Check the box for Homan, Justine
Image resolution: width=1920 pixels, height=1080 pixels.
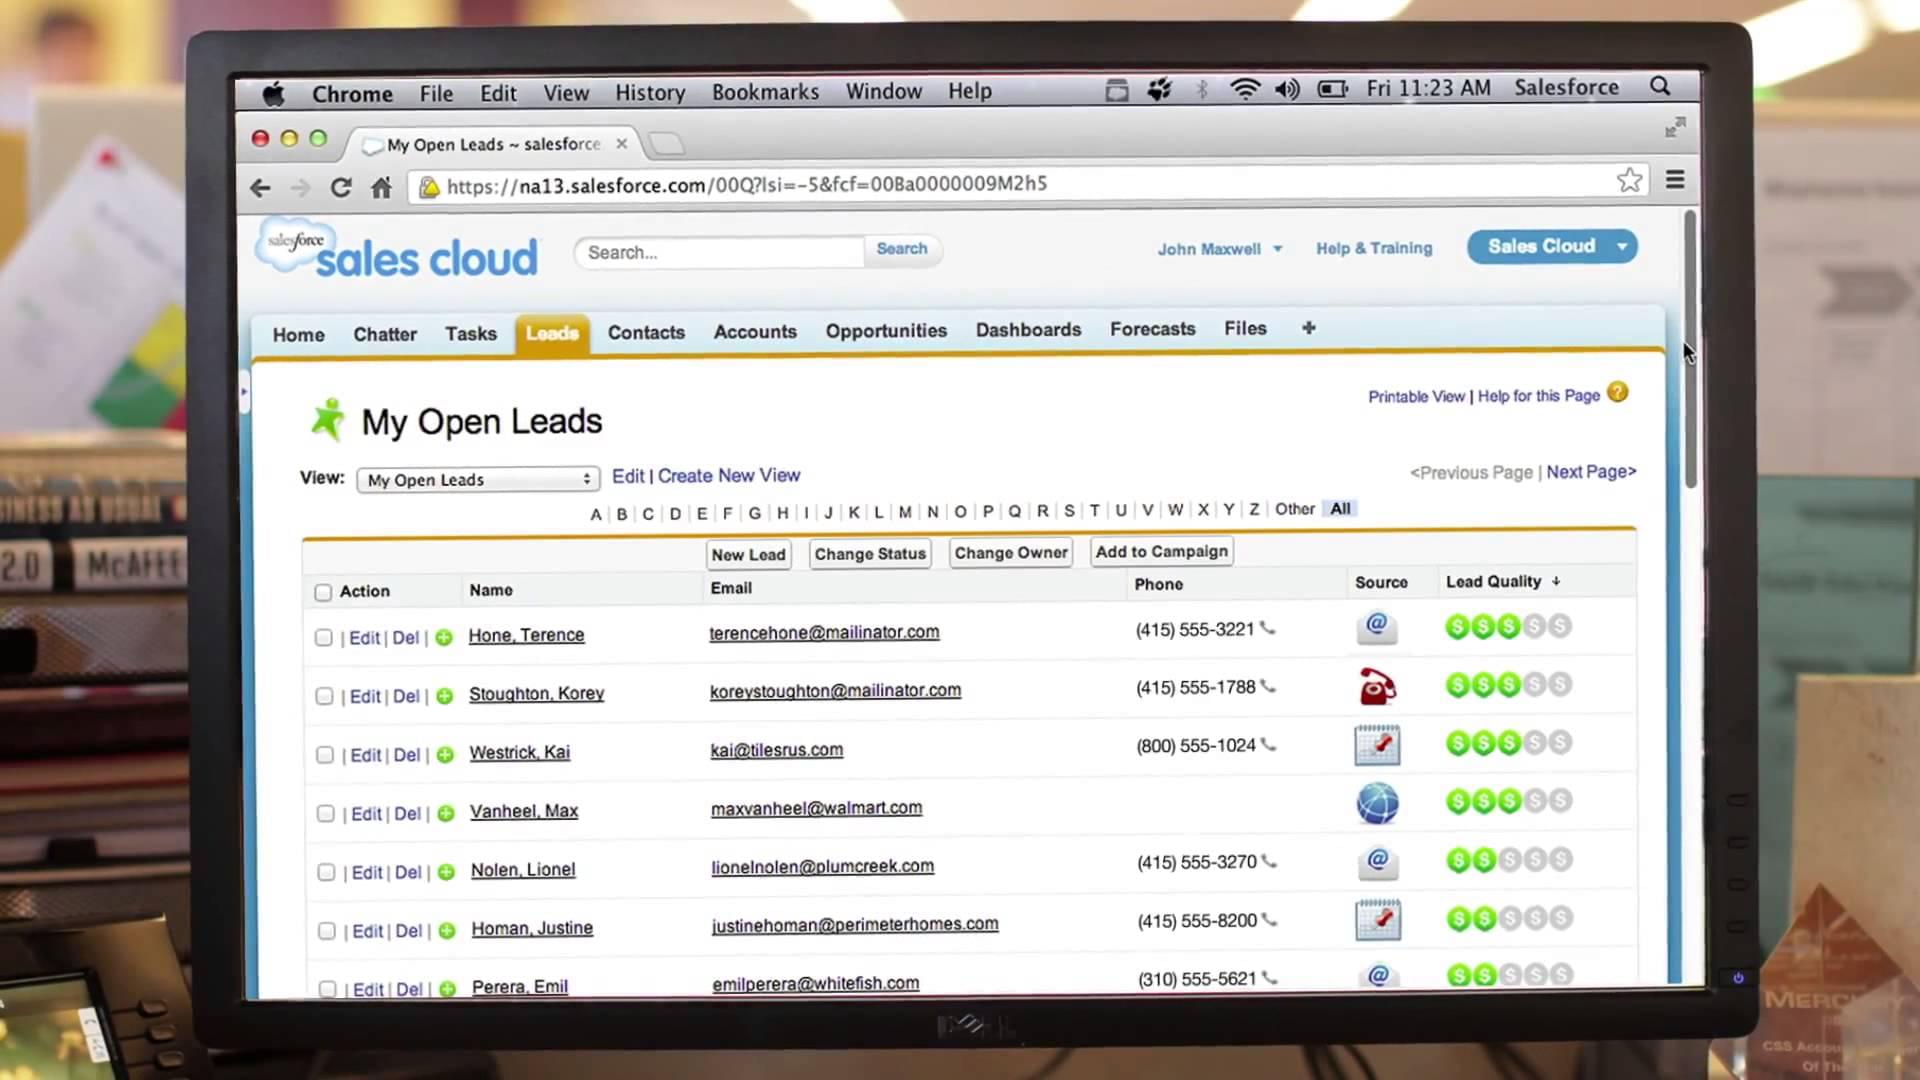coord(326,931)
